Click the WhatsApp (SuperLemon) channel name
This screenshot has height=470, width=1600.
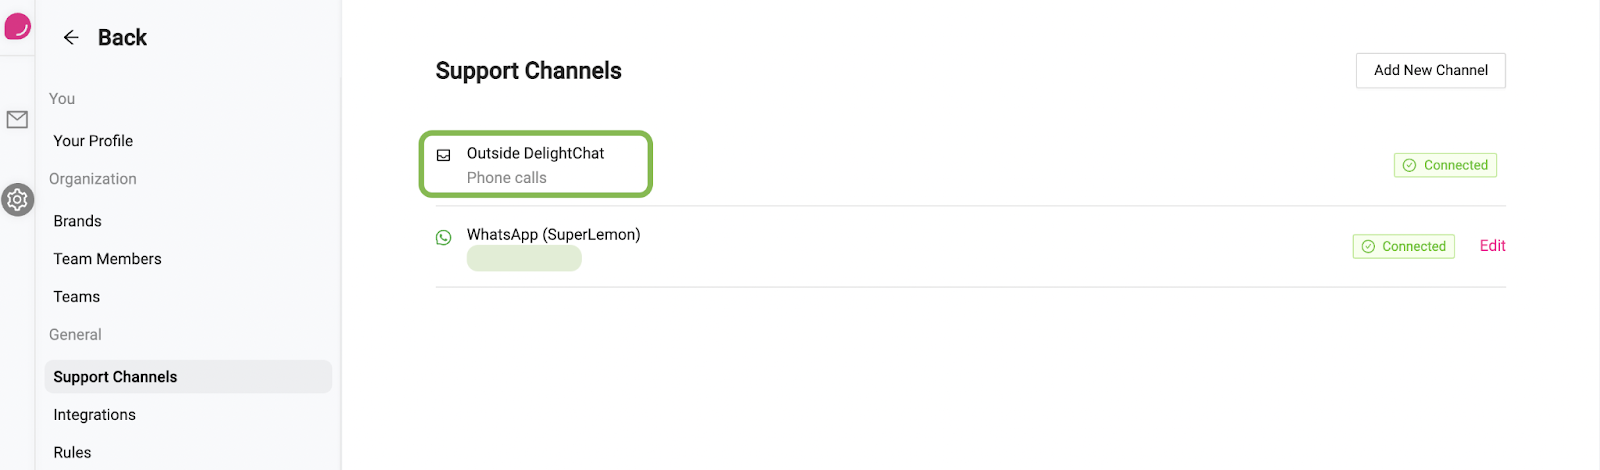553,235
